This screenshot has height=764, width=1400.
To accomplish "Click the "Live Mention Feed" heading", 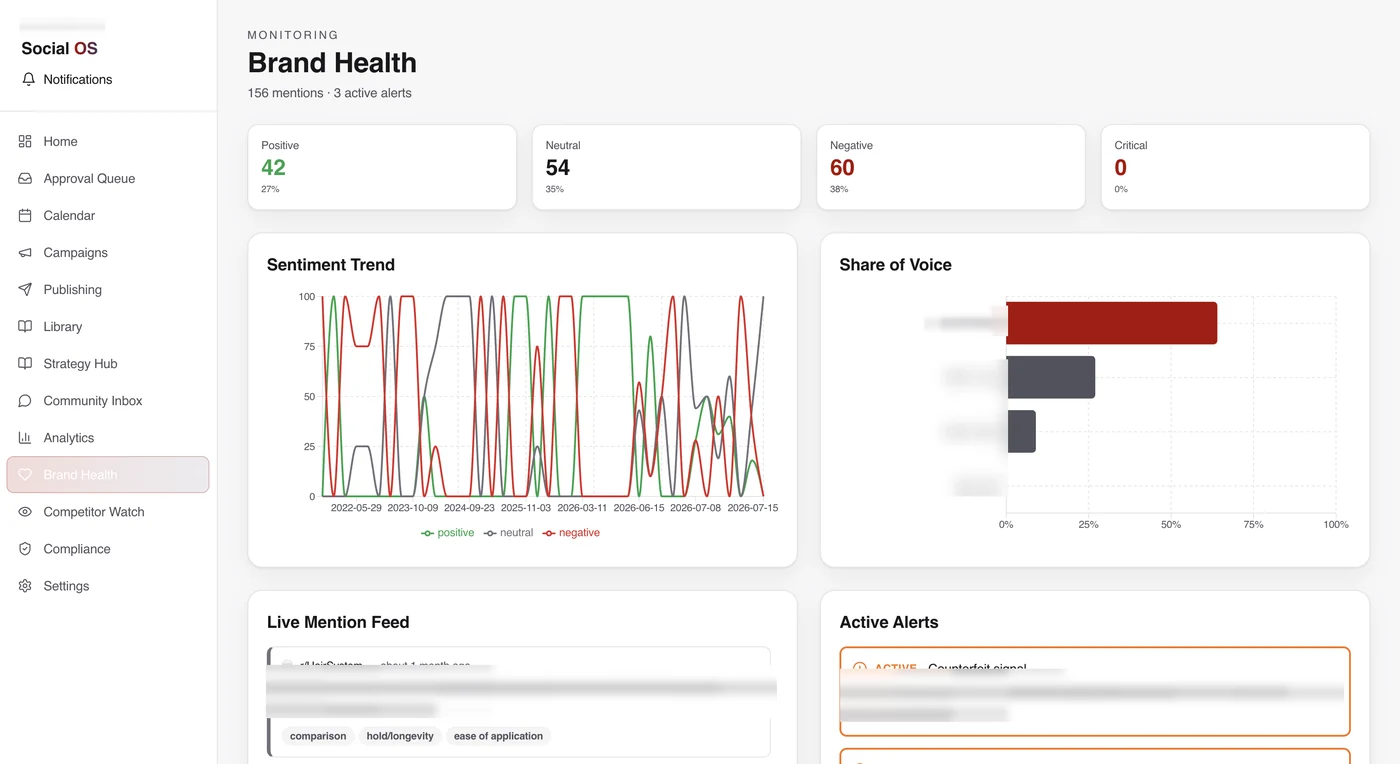I will tap(338, 622).
